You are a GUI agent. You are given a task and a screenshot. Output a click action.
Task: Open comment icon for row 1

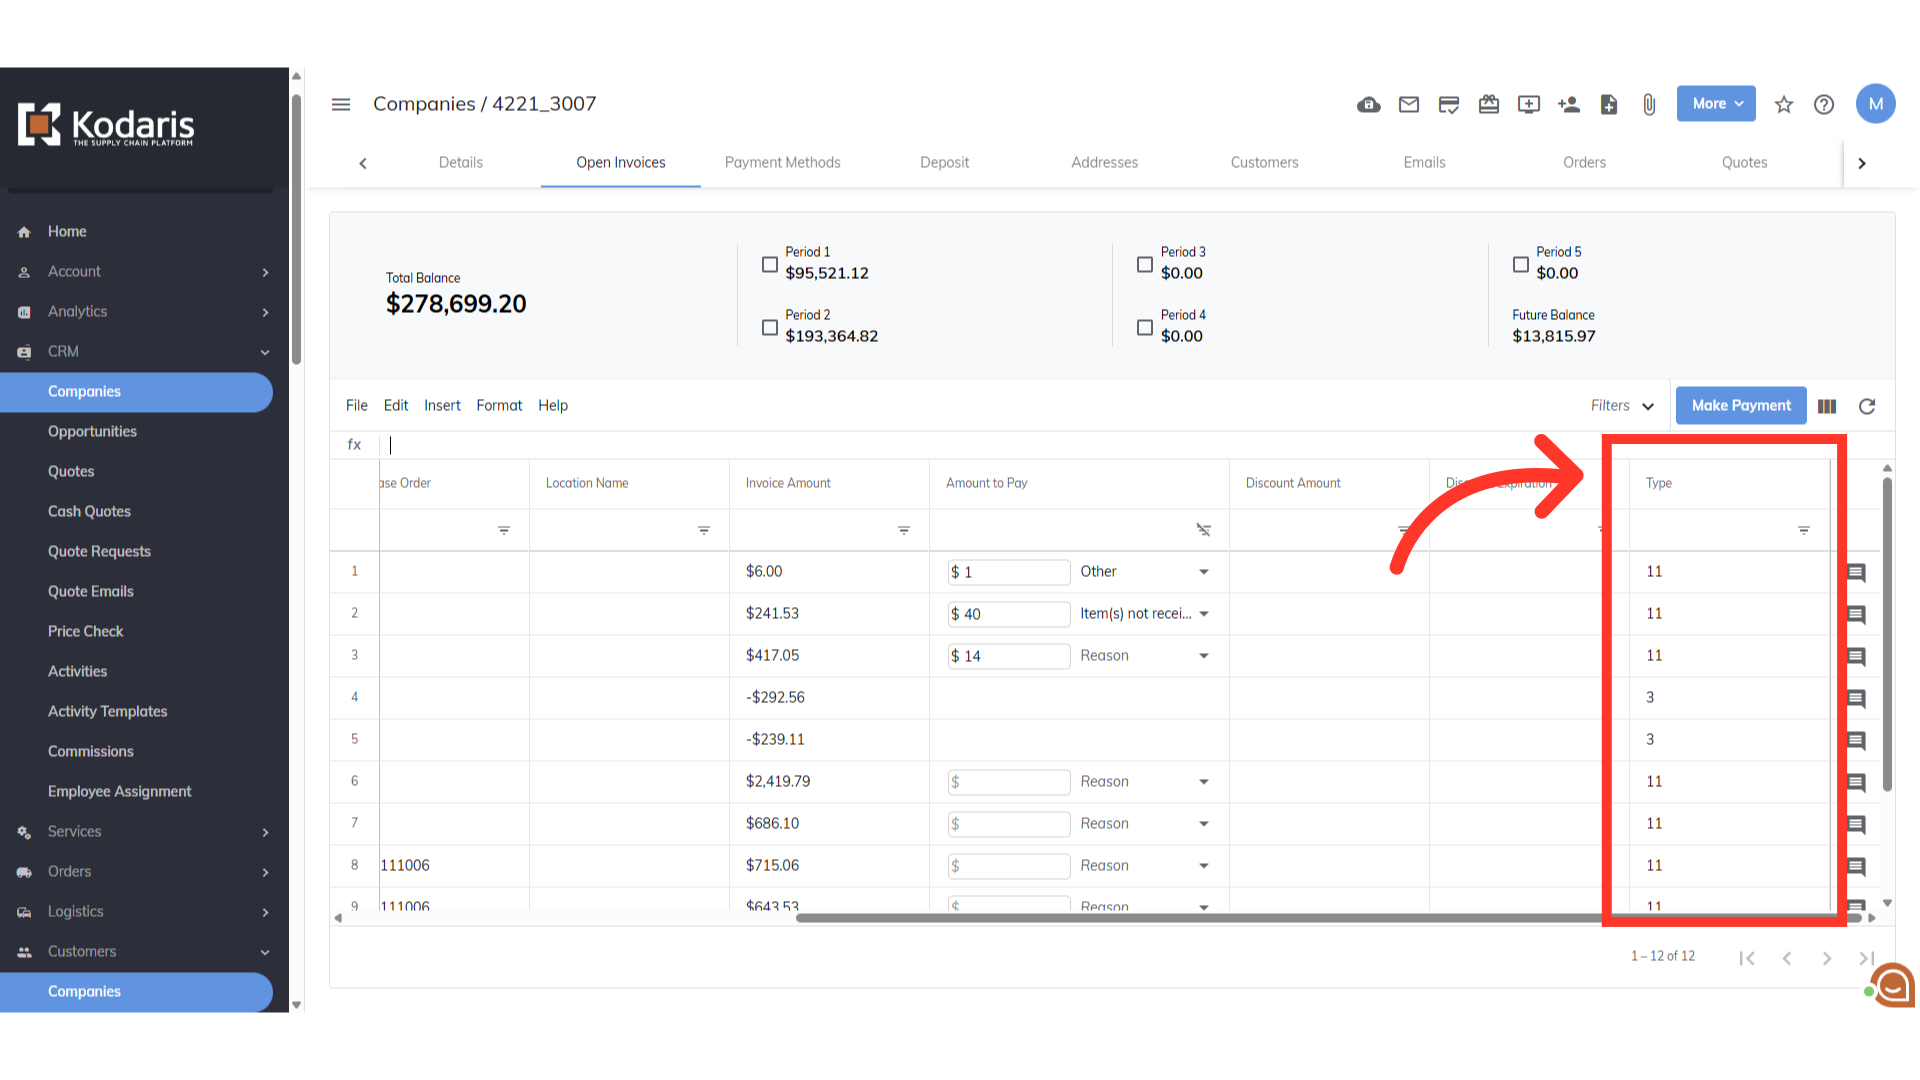coord(1856,573)
